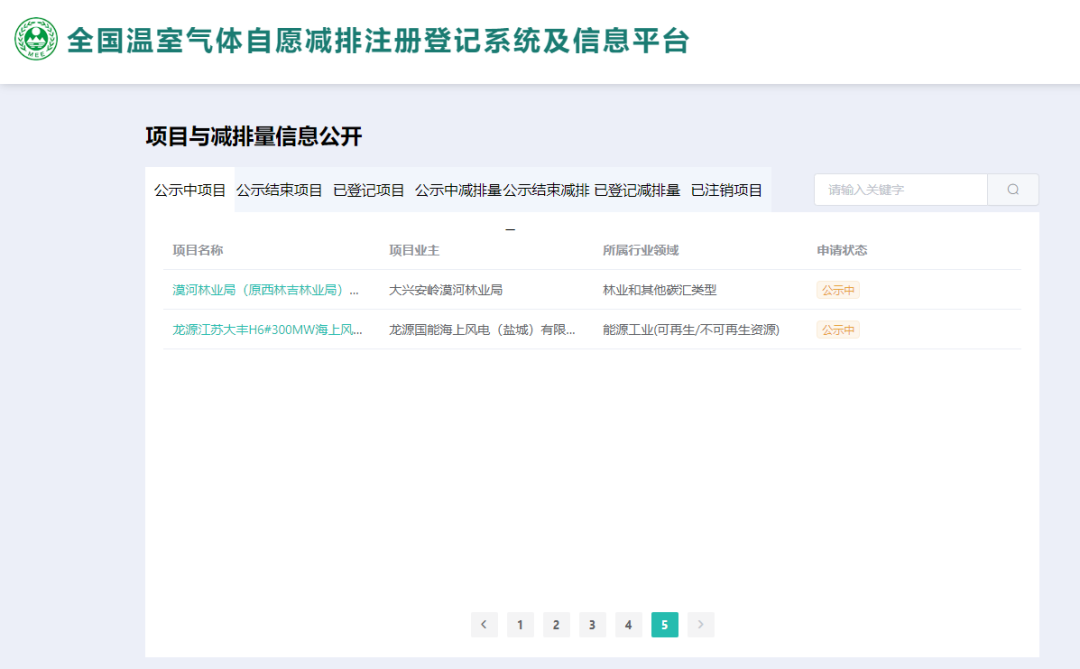Viewport: 1080px width, 669px height.
Task: Navigate to page 4
Action: click(628, 625)
